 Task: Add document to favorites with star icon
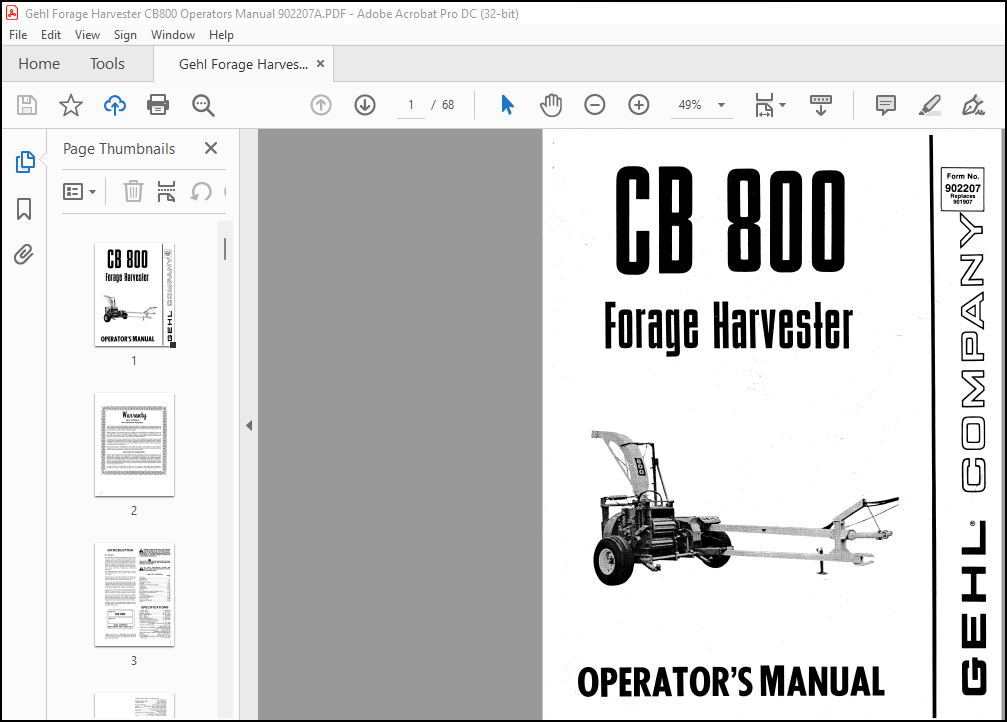(x=71, y=105)
